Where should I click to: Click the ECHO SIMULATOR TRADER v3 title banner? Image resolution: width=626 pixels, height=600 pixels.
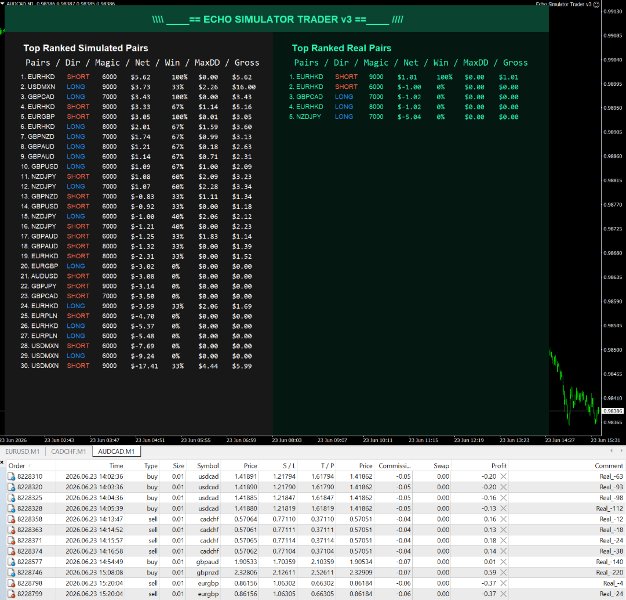pos(277,19)
